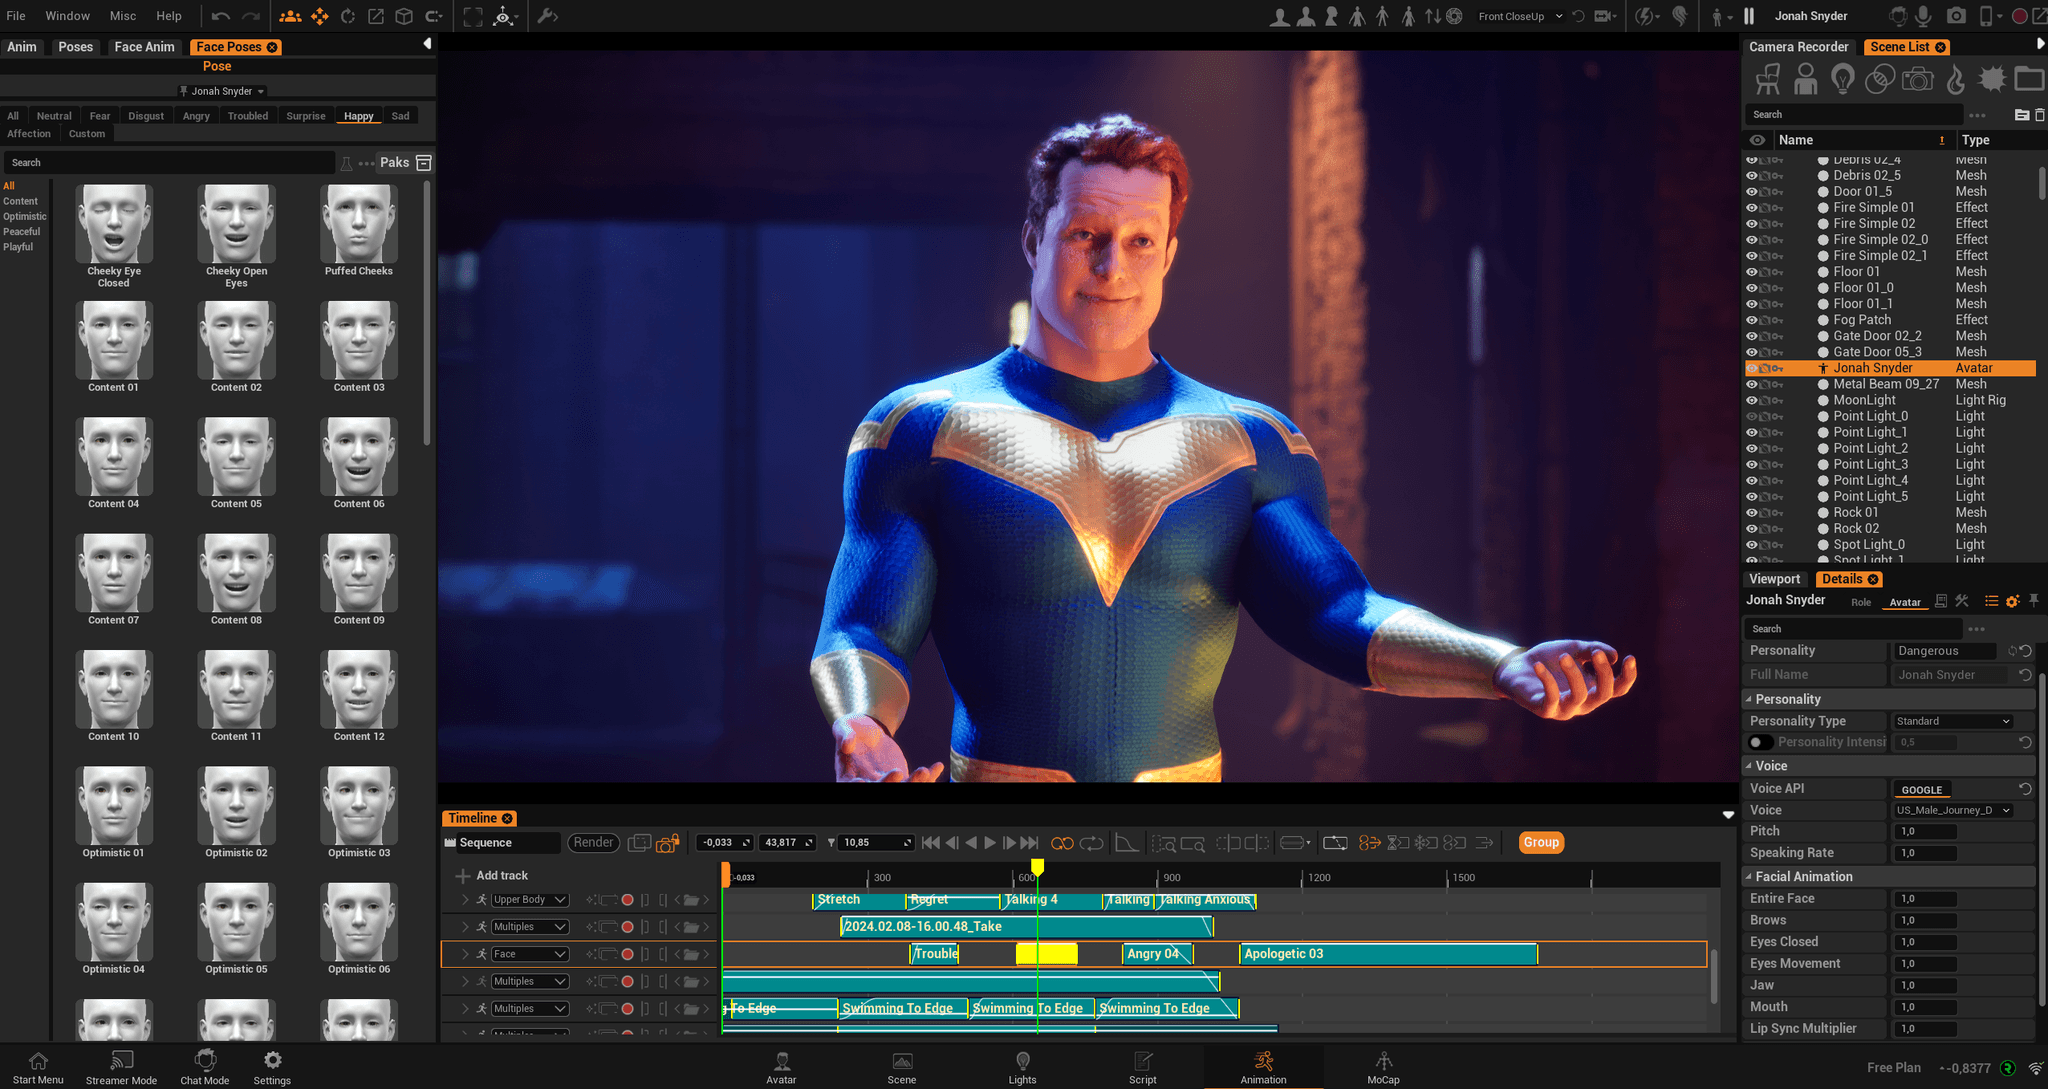Click the flame effect icon in Scene List

[x=1955, y=79]
